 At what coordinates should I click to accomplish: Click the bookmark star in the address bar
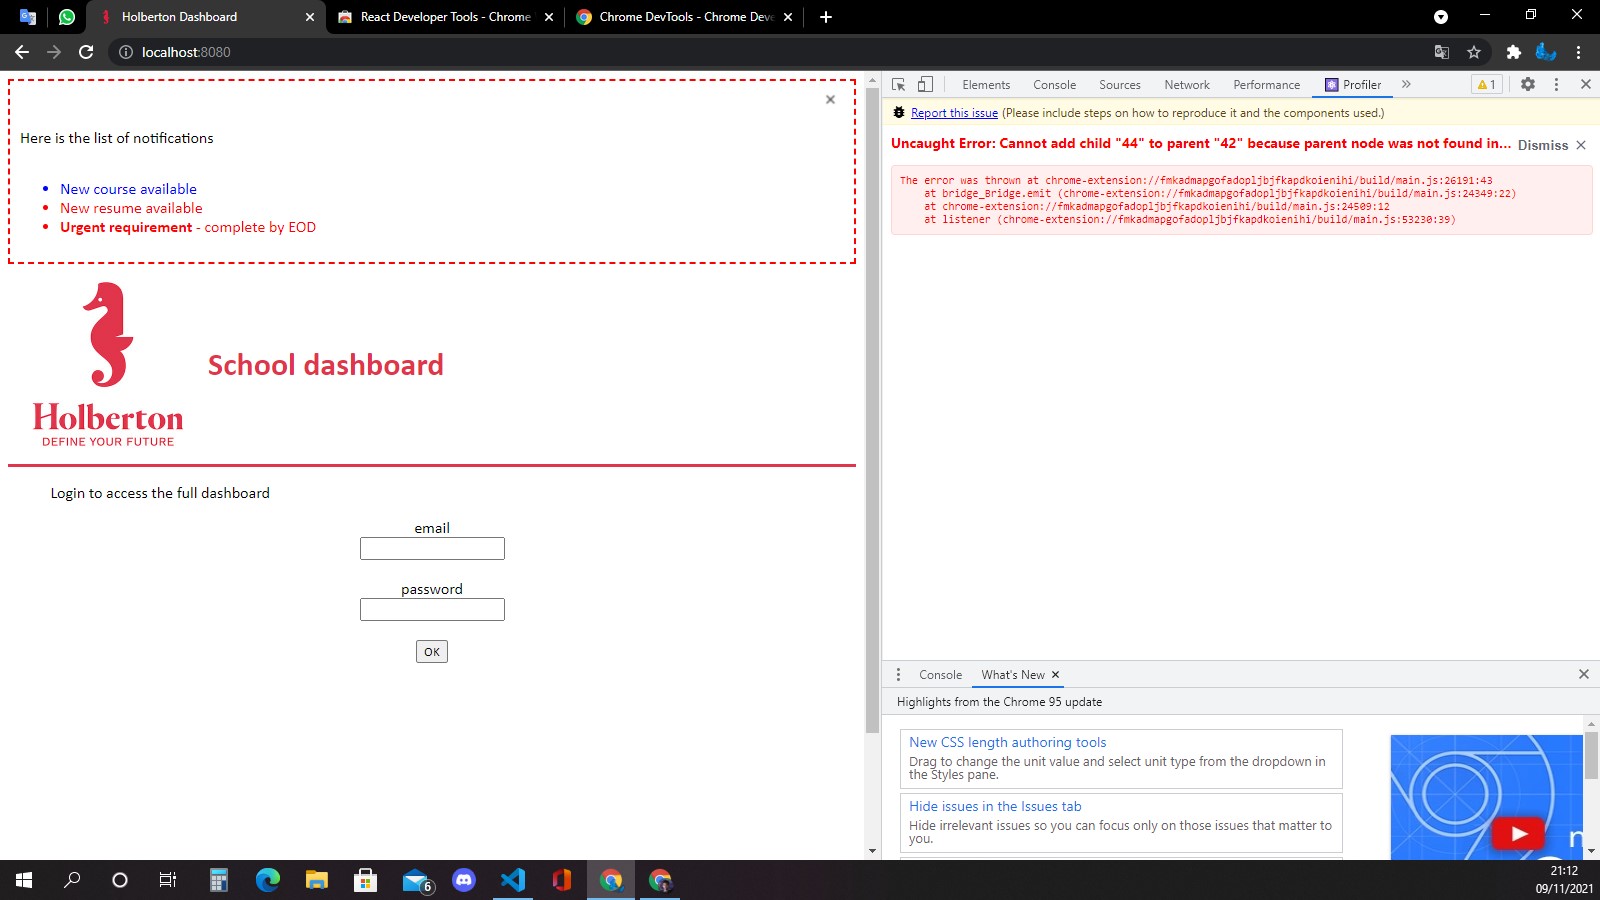coord(1473,51)
